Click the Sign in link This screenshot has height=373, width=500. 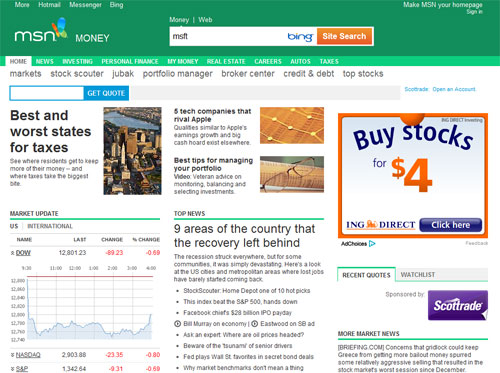click(474, 12)
